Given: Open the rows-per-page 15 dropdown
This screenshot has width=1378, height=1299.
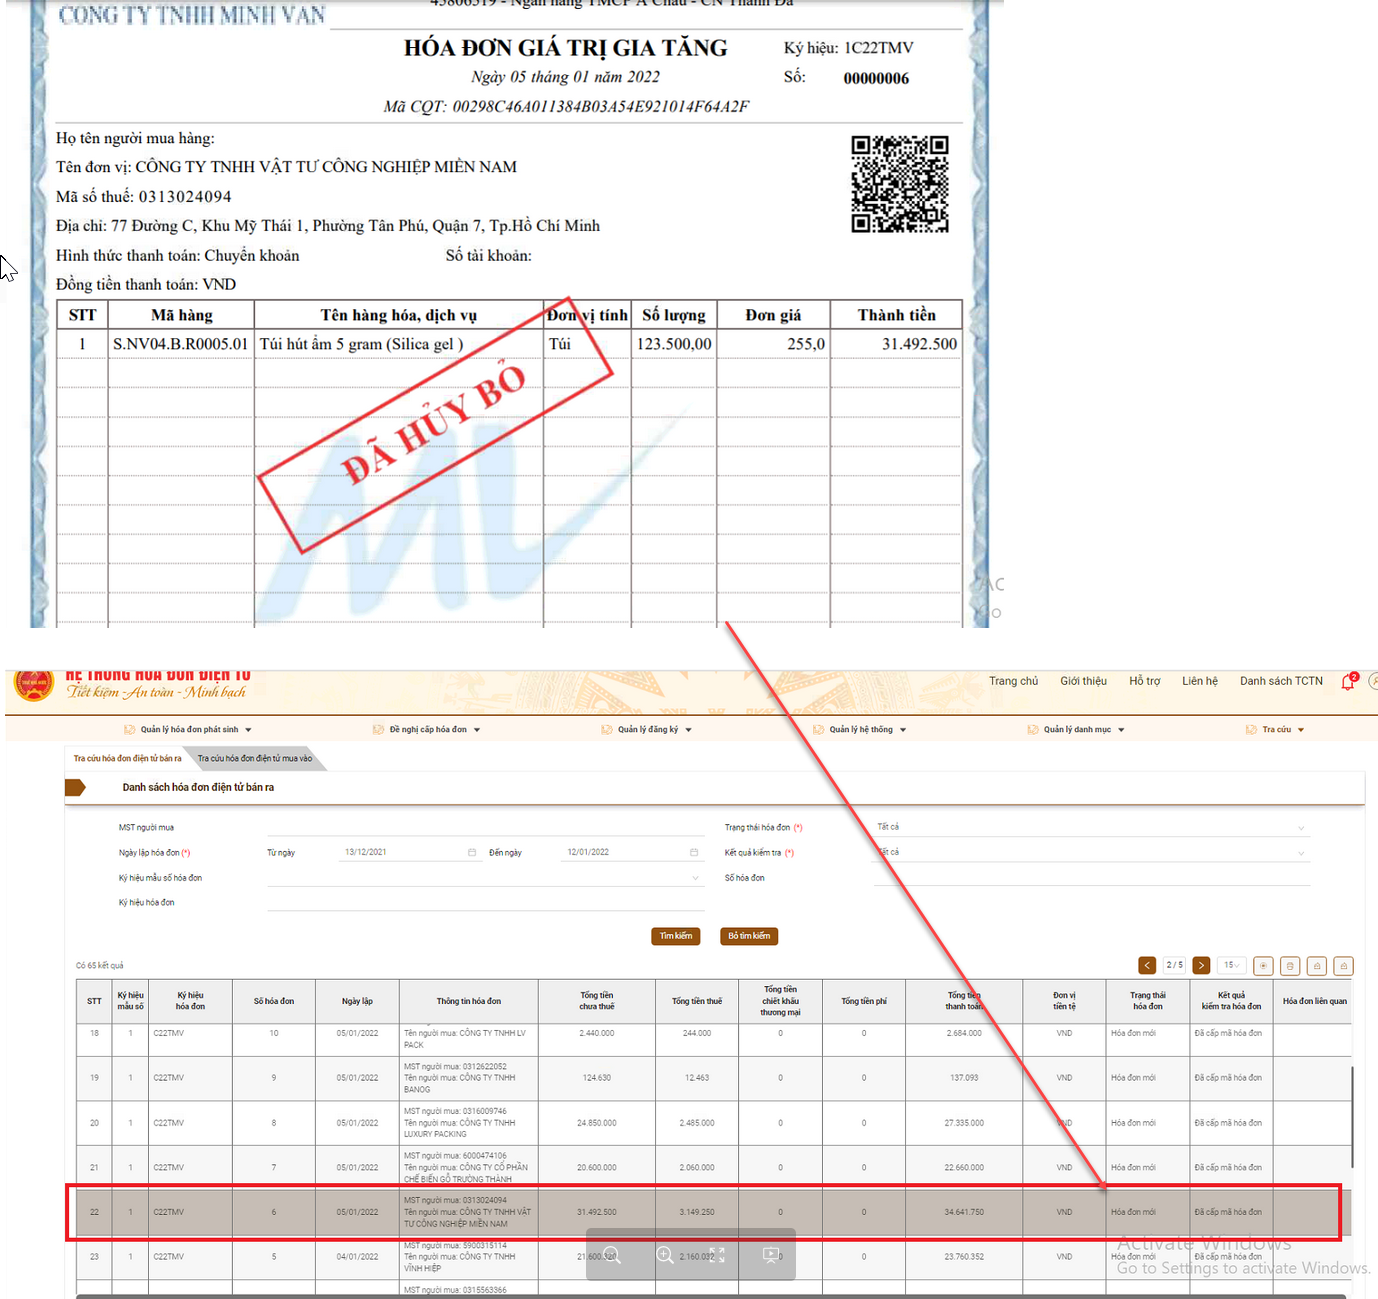Looking at the screenshot, I should pos(1232,966).
